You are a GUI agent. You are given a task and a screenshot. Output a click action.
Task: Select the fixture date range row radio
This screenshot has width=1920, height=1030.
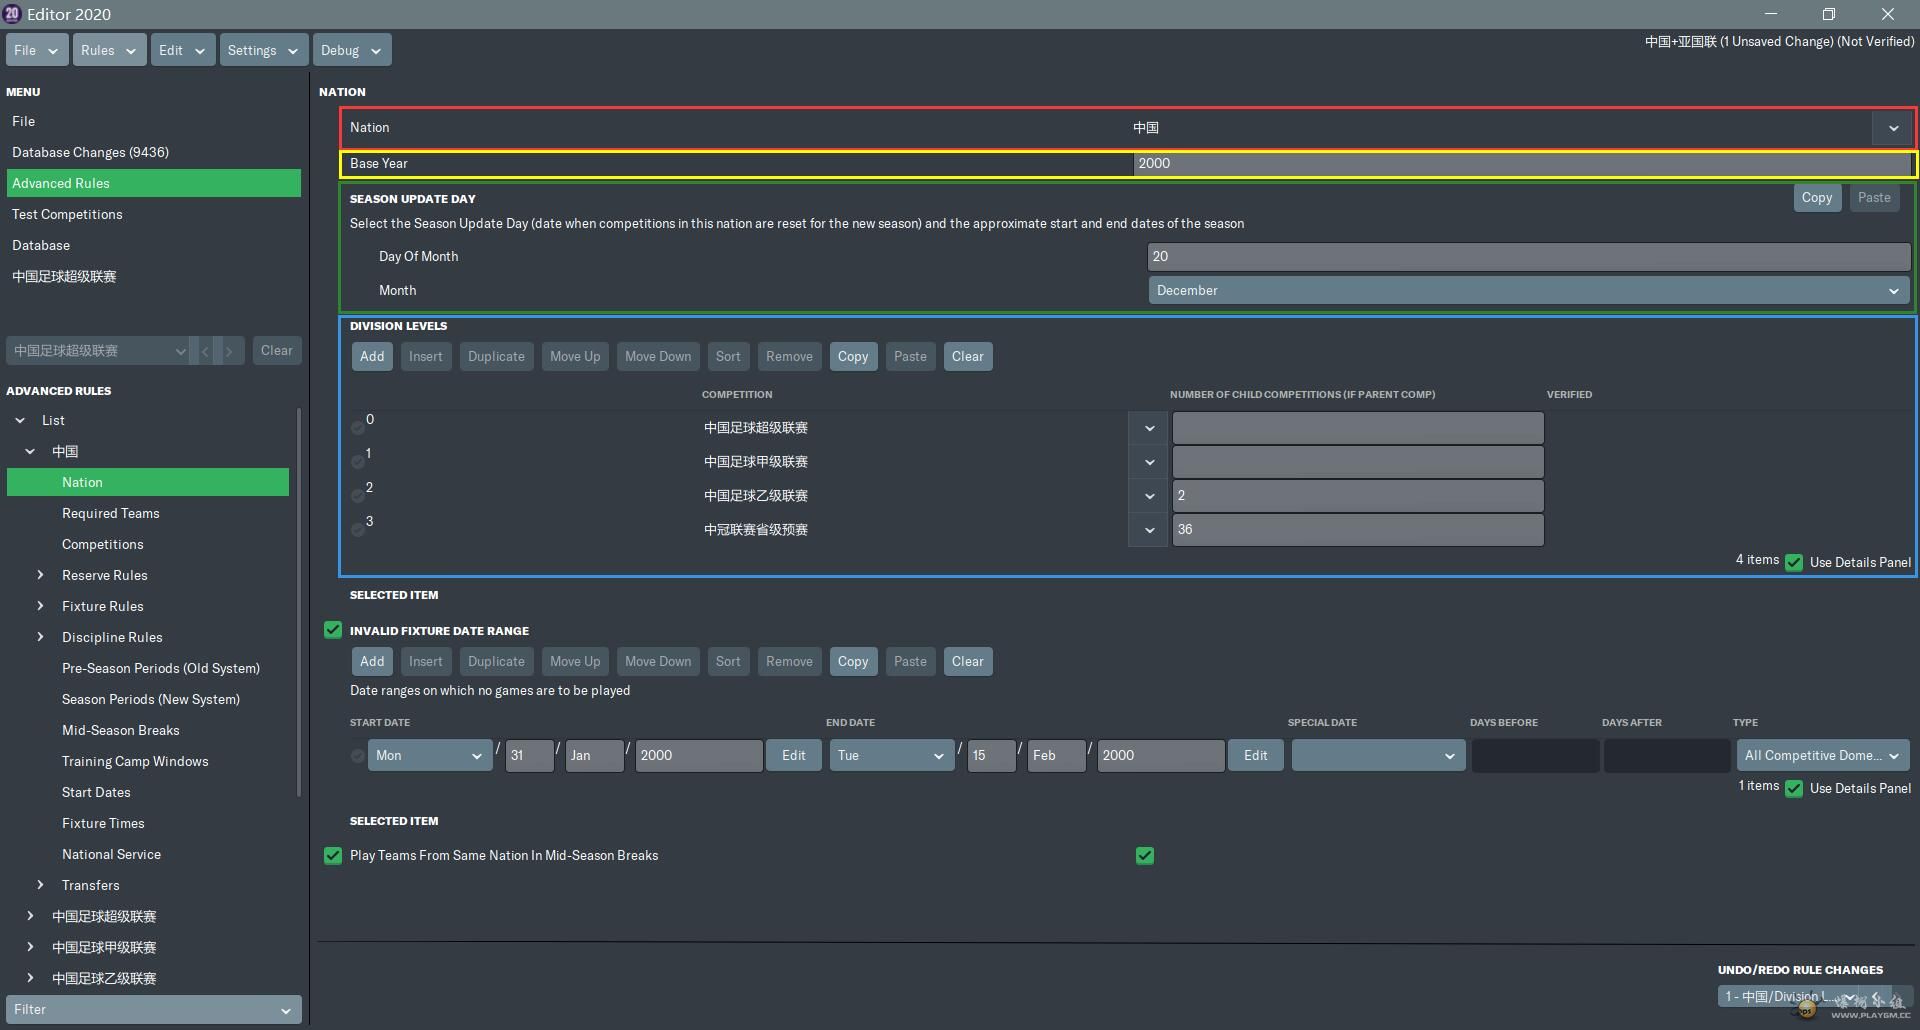358,756
